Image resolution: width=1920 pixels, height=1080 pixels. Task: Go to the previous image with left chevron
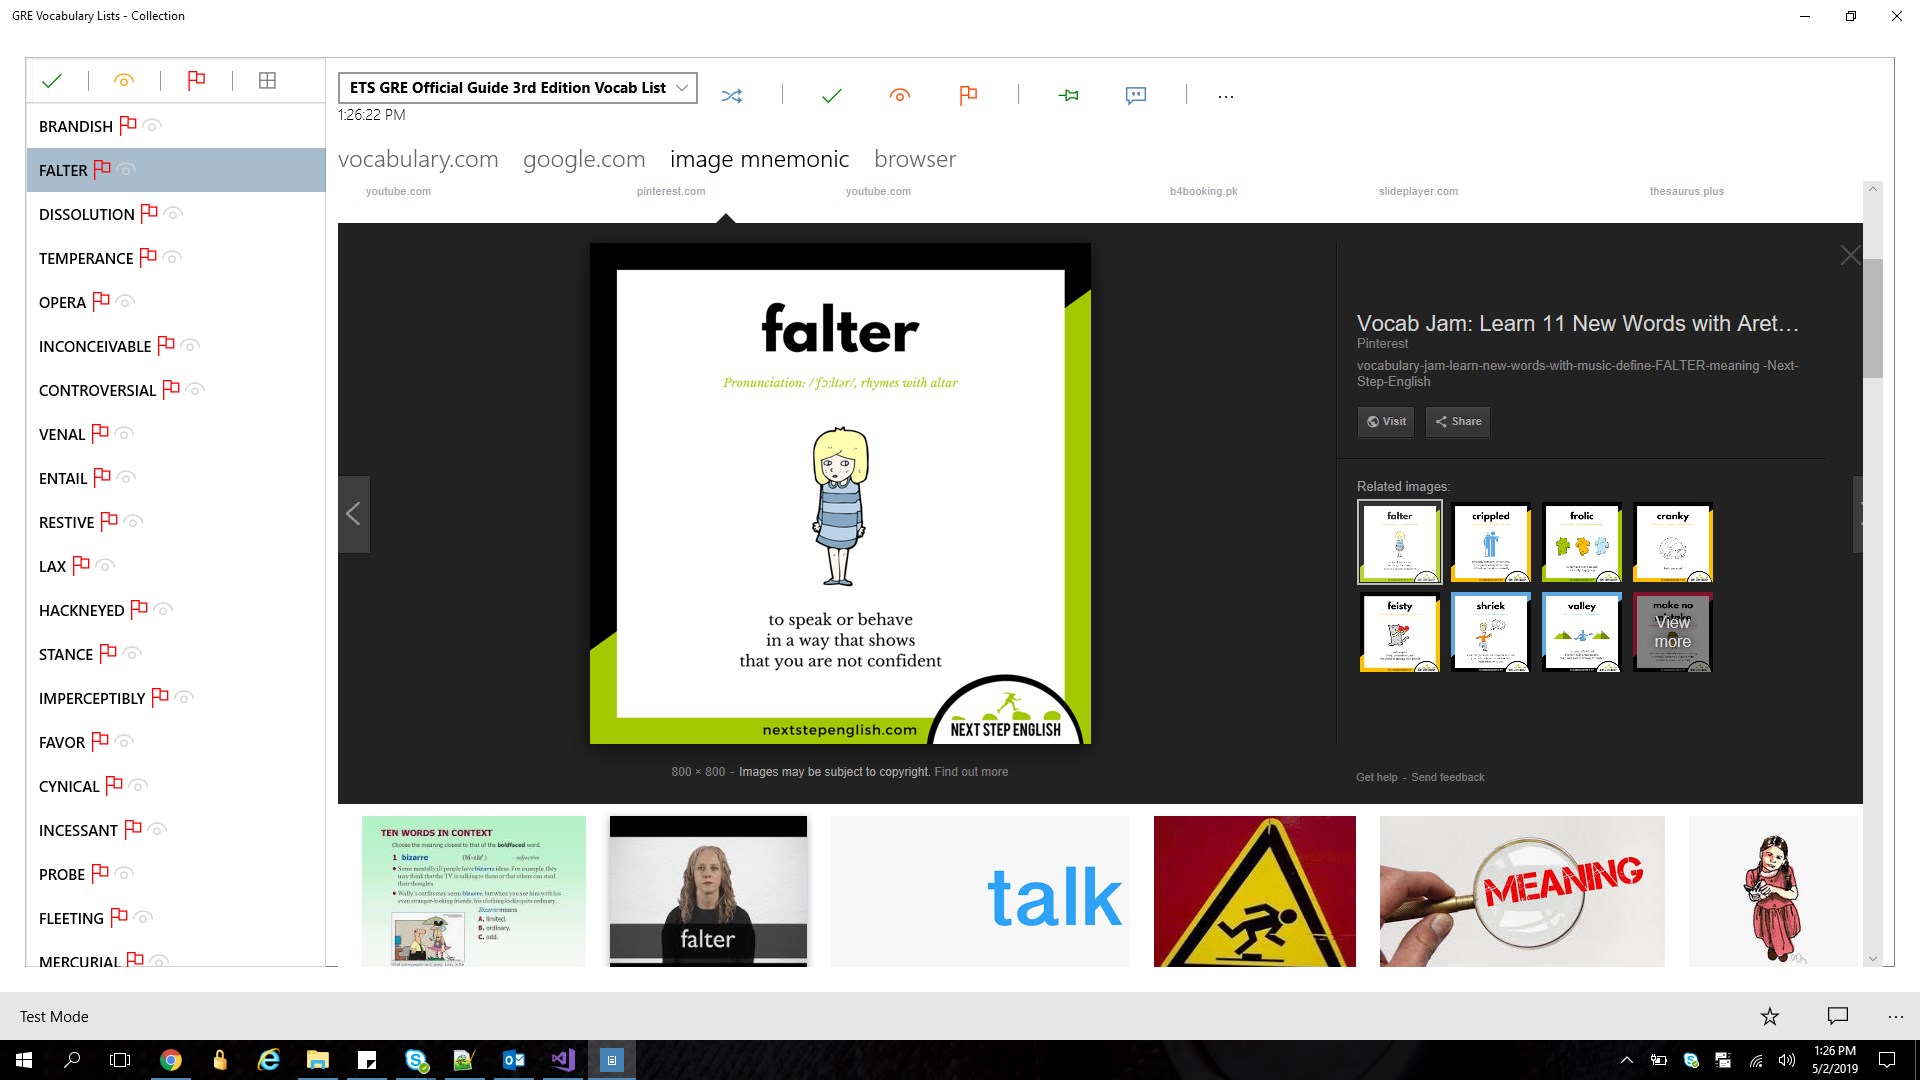click(x=354, y=514)
